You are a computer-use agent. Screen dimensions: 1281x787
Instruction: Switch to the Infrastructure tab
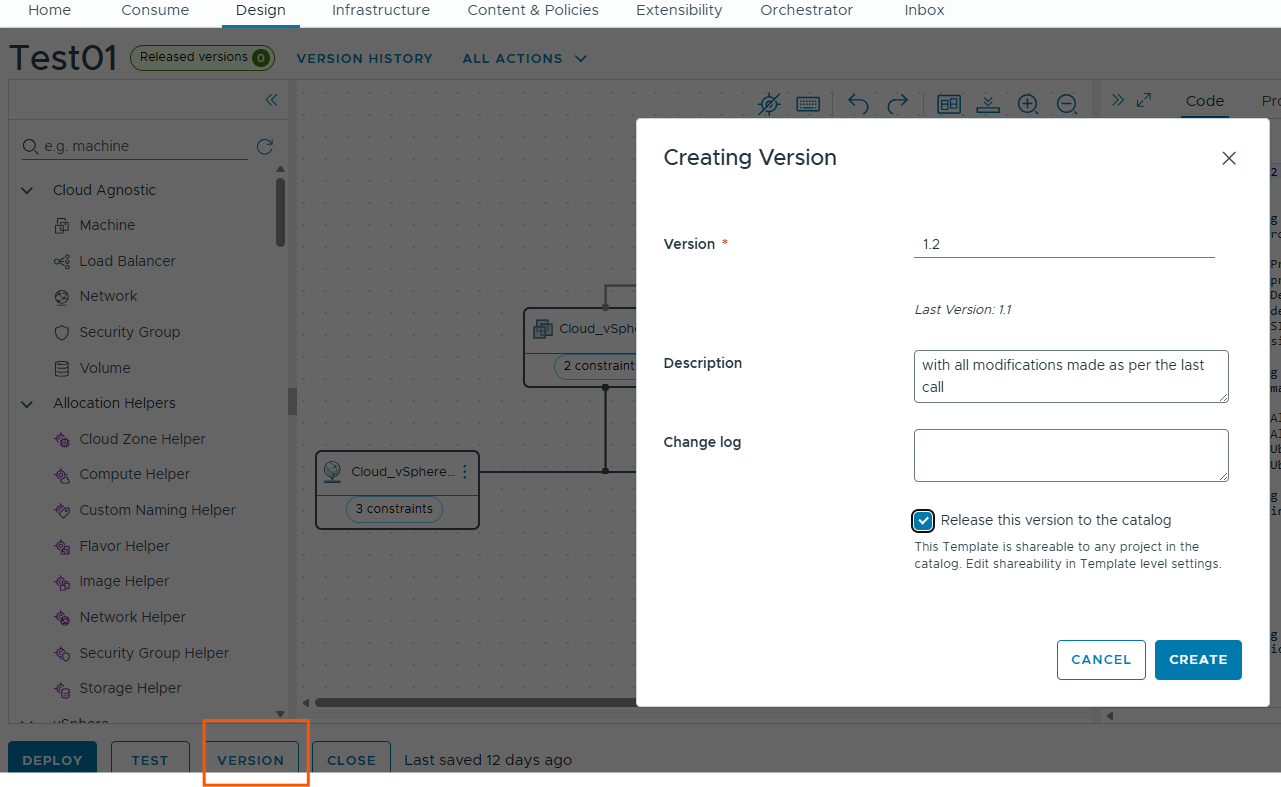(x=380, y=10)
